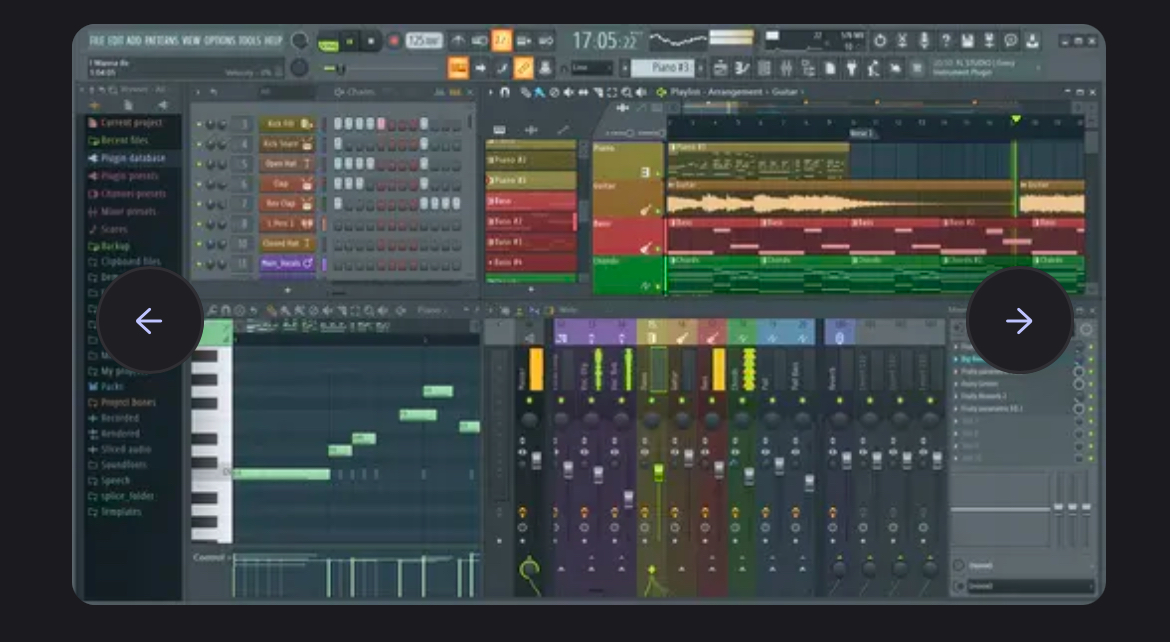Open the Playlist options menu arrow
Screen dimensions: 1170x642
[490, 92]
